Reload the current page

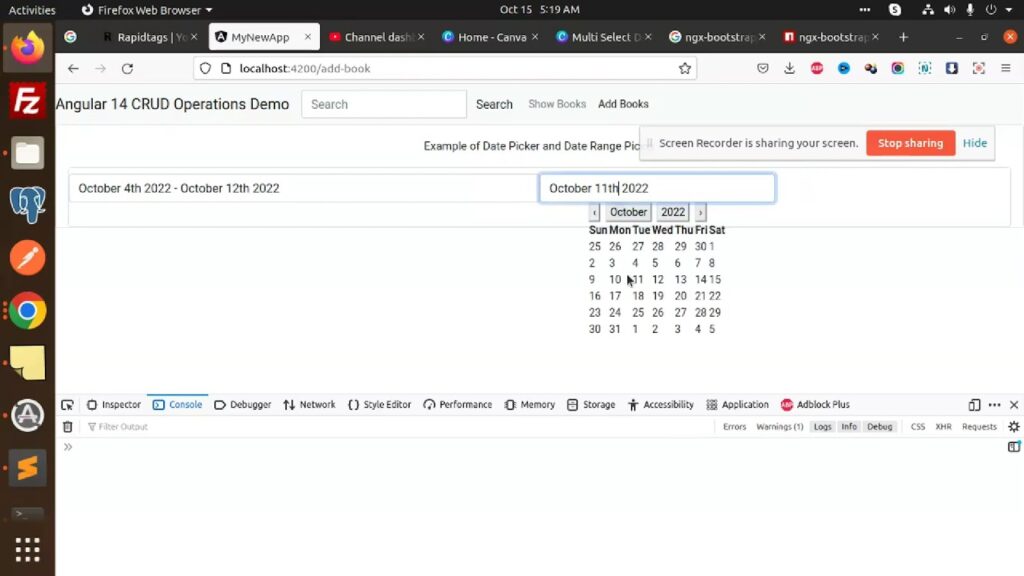pos(127,68)
